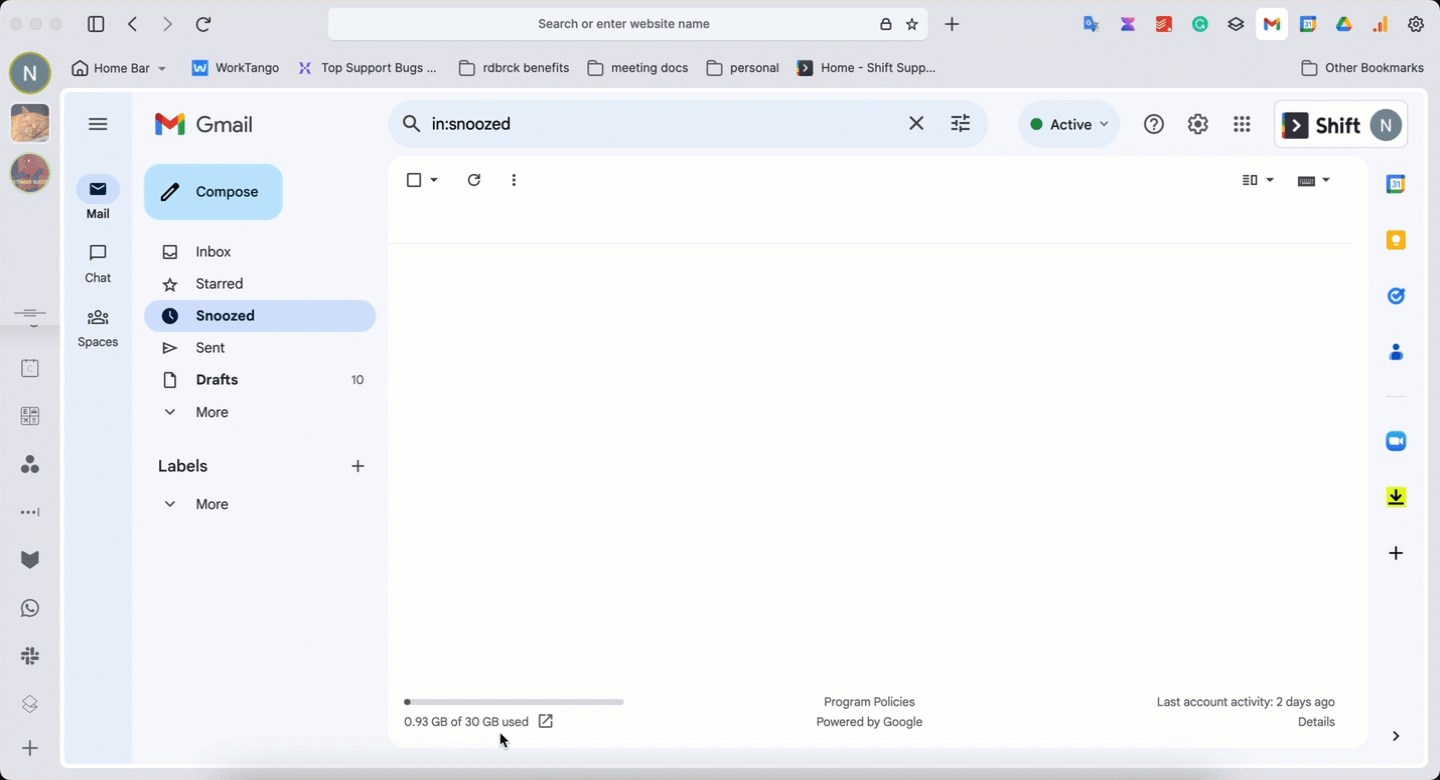Viewport: 1440px width, 780px height.
Task: Toggle the Gmail main menu hamburger
Action: (x=98, y=124)
